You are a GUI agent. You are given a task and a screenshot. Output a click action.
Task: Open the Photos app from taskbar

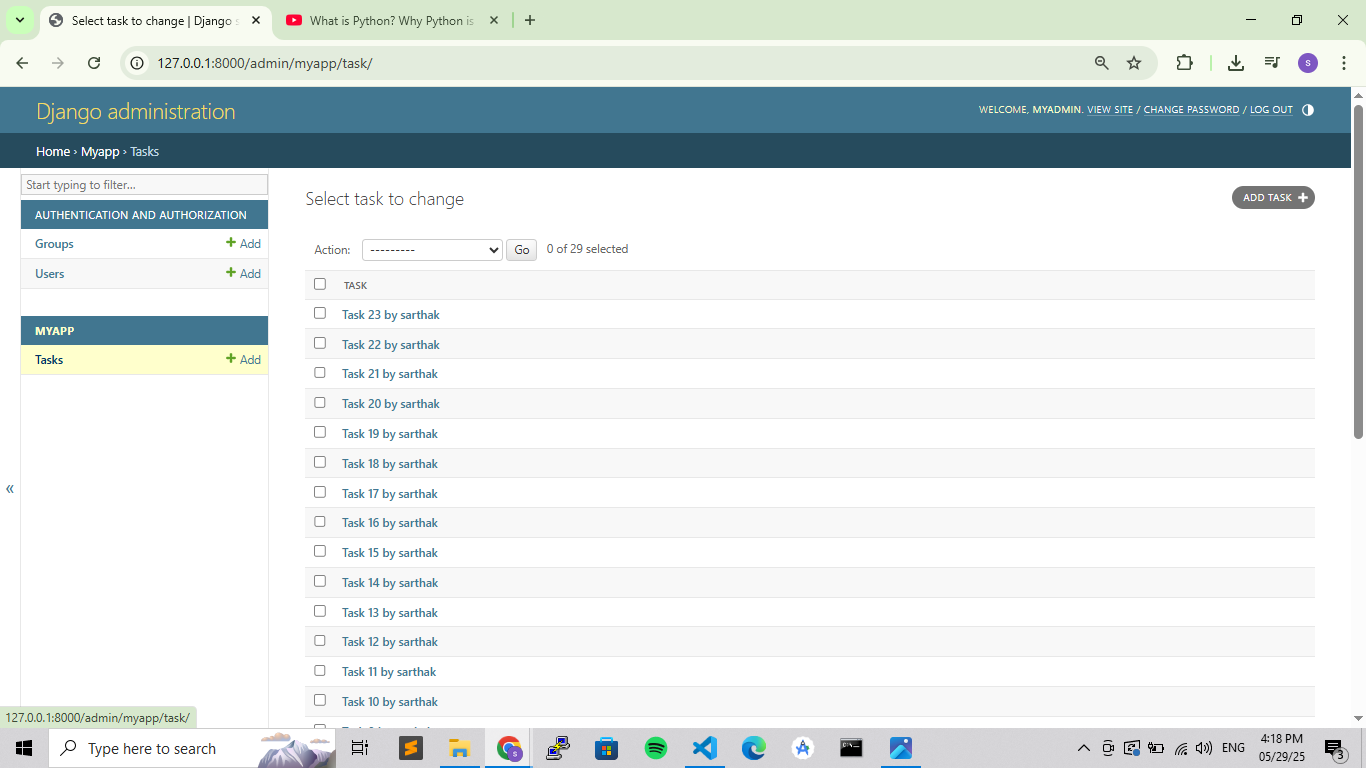pos(900,748)
